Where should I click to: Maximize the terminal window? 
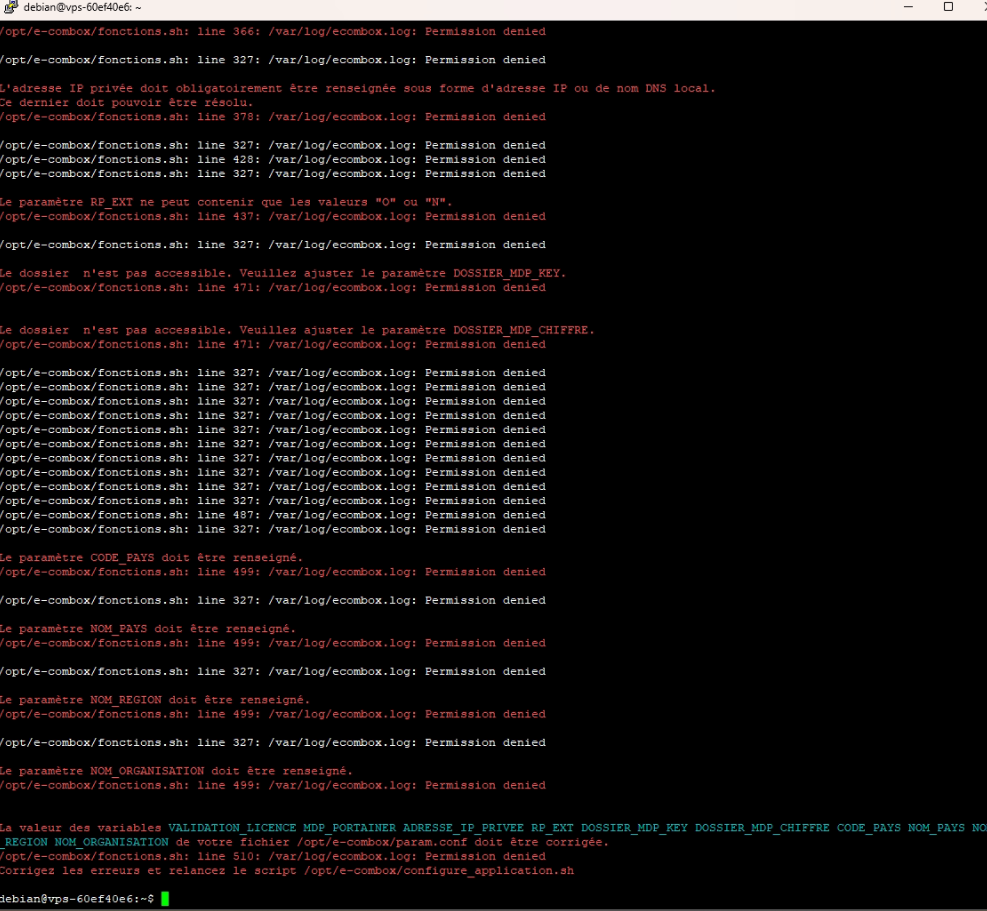[948, 7]
